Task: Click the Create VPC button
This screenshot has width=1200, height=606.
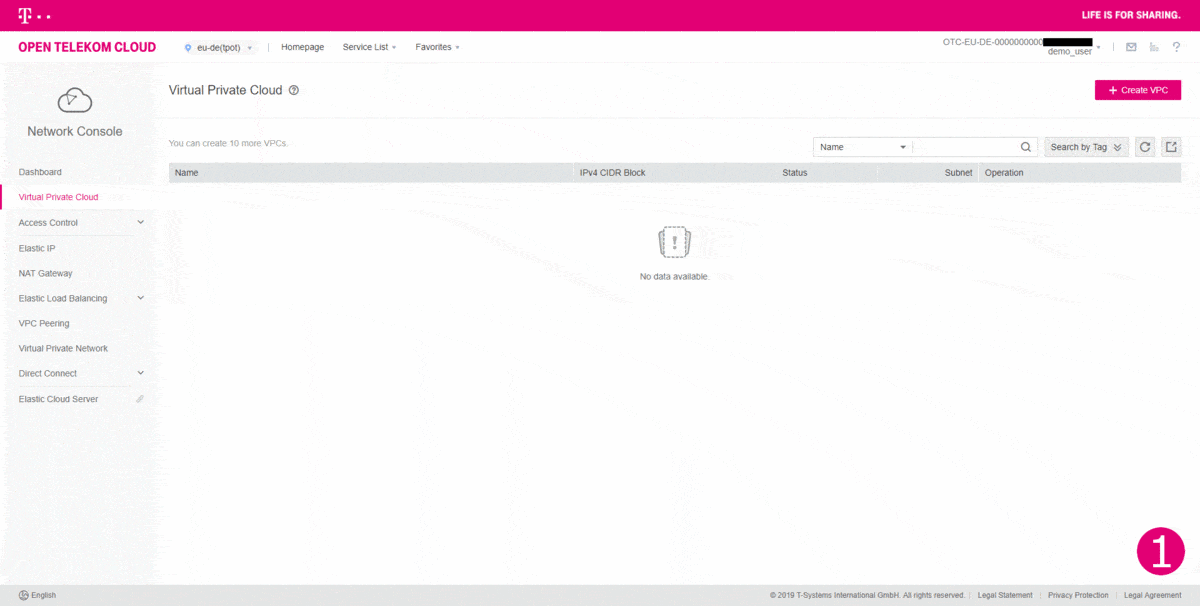Action: coord(1138,90)
